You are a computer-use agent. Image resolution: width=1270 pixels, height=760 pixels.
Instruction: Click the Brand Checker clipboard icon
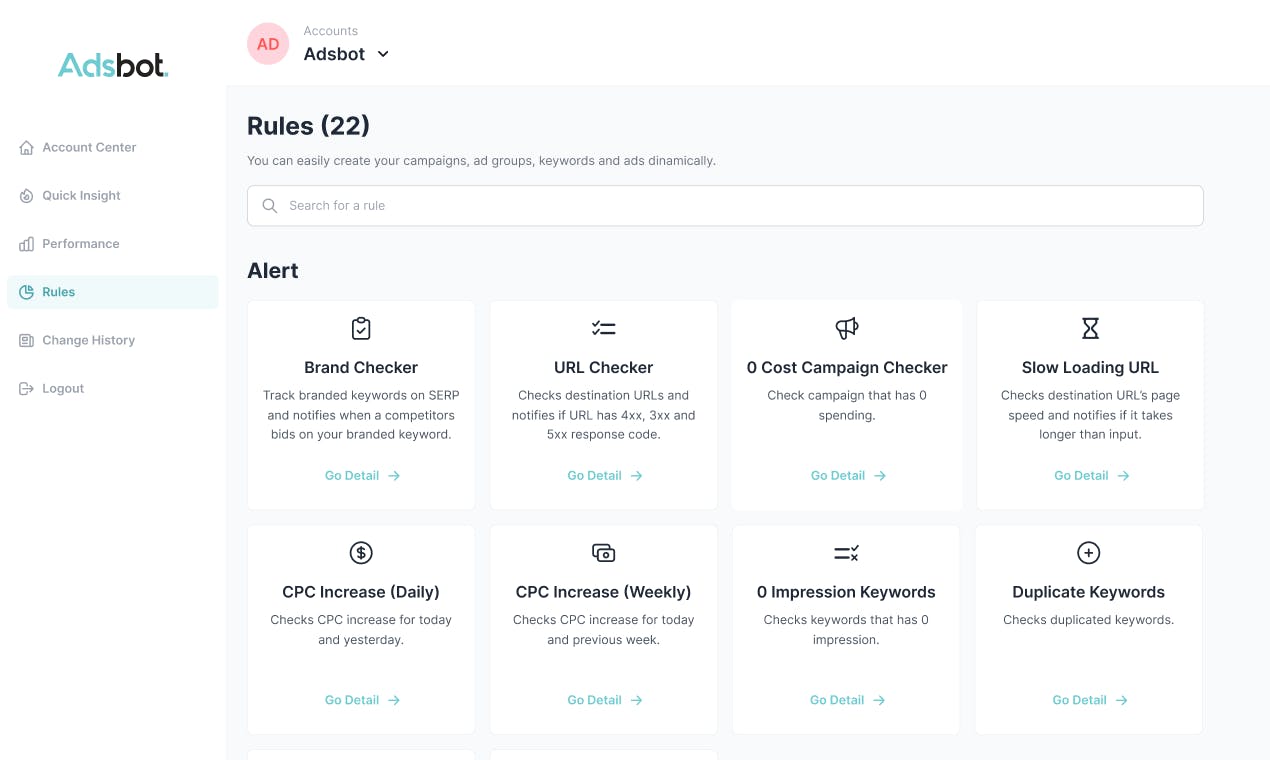coord(361,328)
